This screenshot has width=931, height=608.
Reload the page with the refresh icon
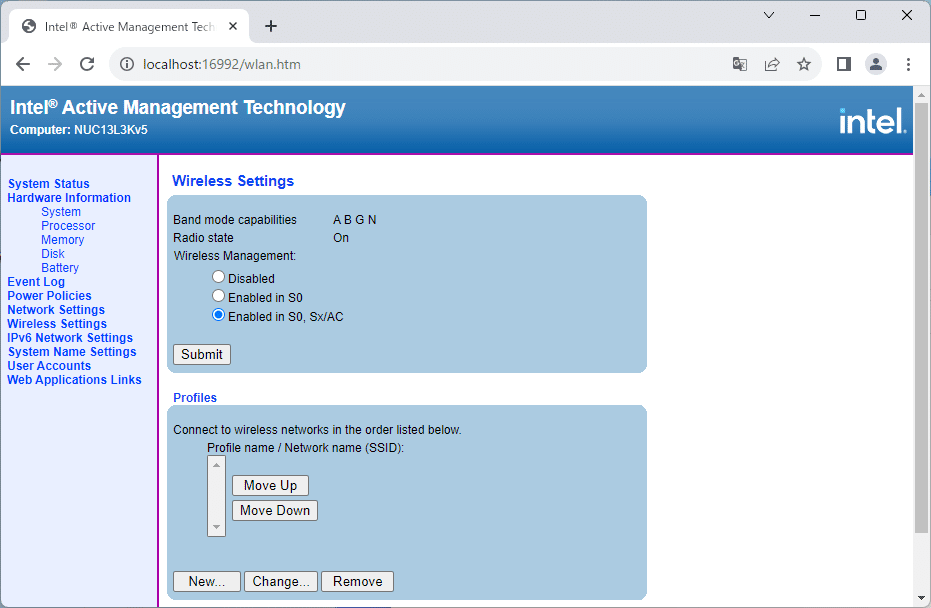click(87, 64)
